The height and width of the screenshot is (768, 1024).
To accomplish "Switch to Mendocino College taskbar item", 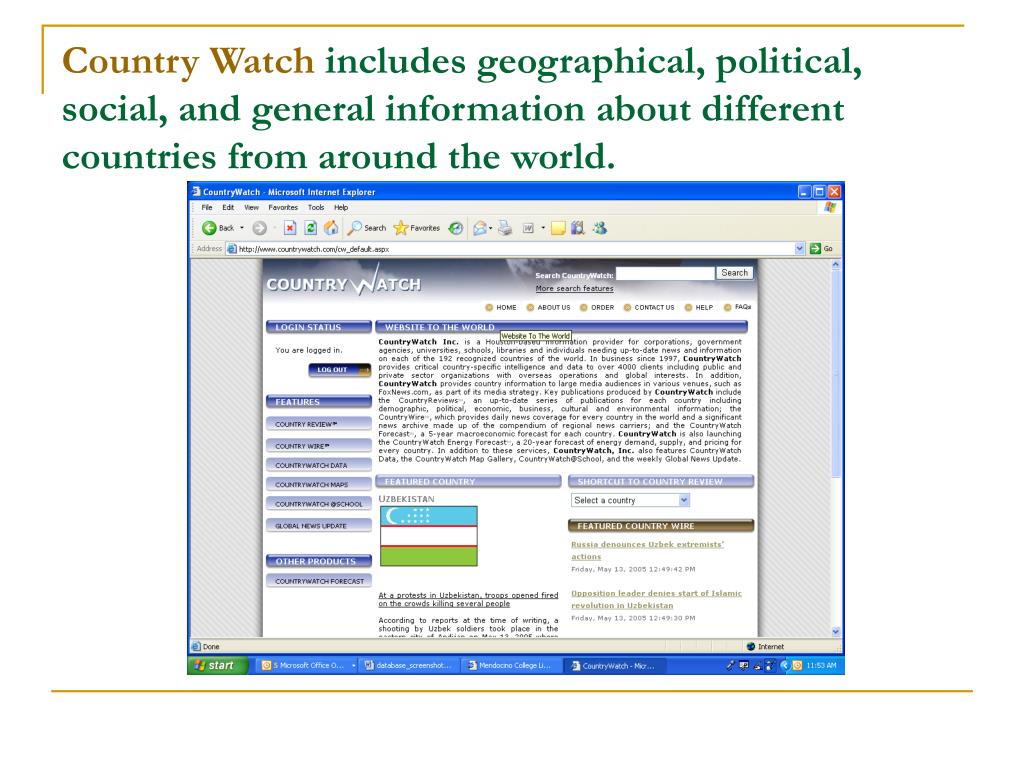I will tap(511, 665).
